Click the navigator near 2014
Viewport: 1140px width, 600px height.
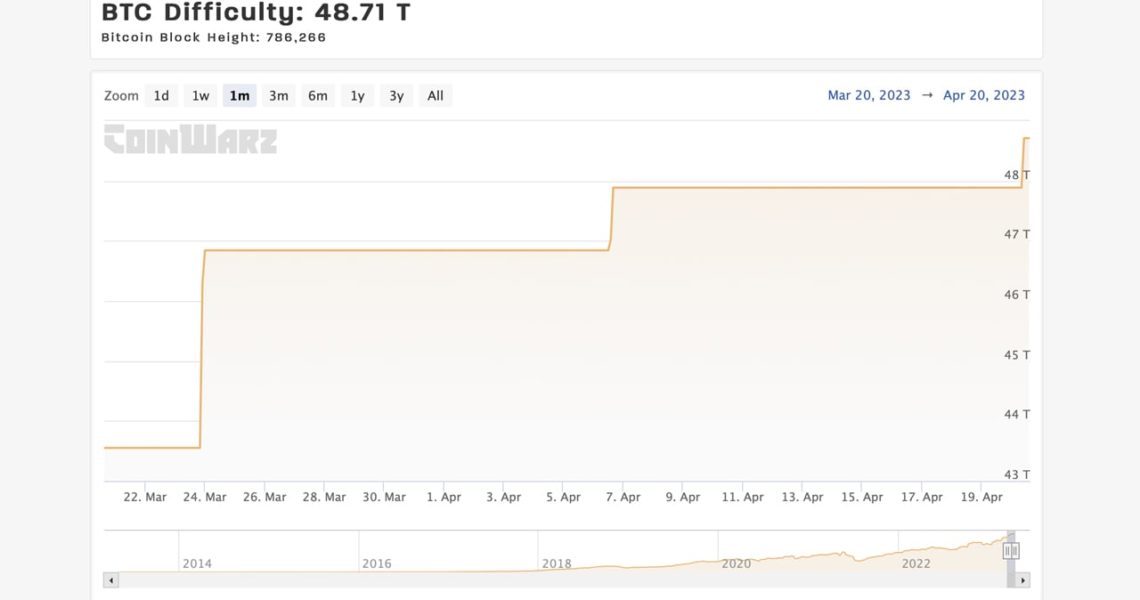click(x=197, y=558)
